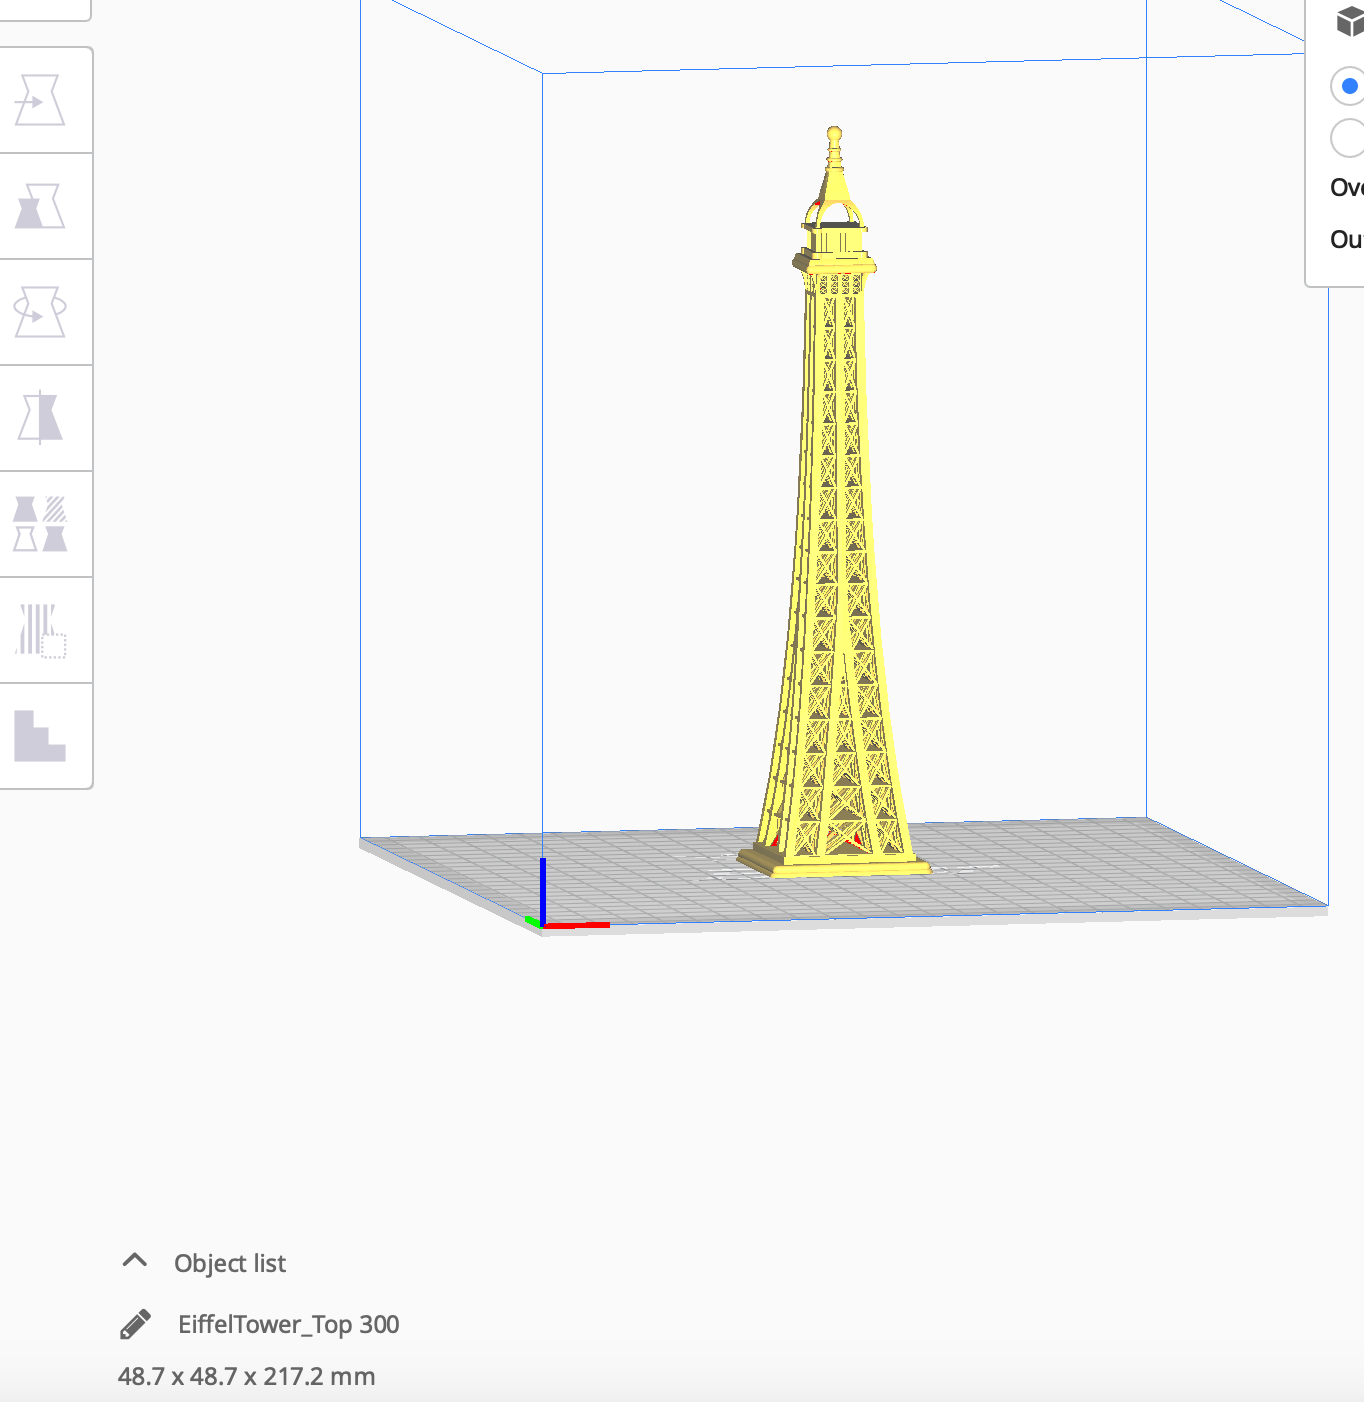
Task: Select the empty radio button below
Action: 1348,138
